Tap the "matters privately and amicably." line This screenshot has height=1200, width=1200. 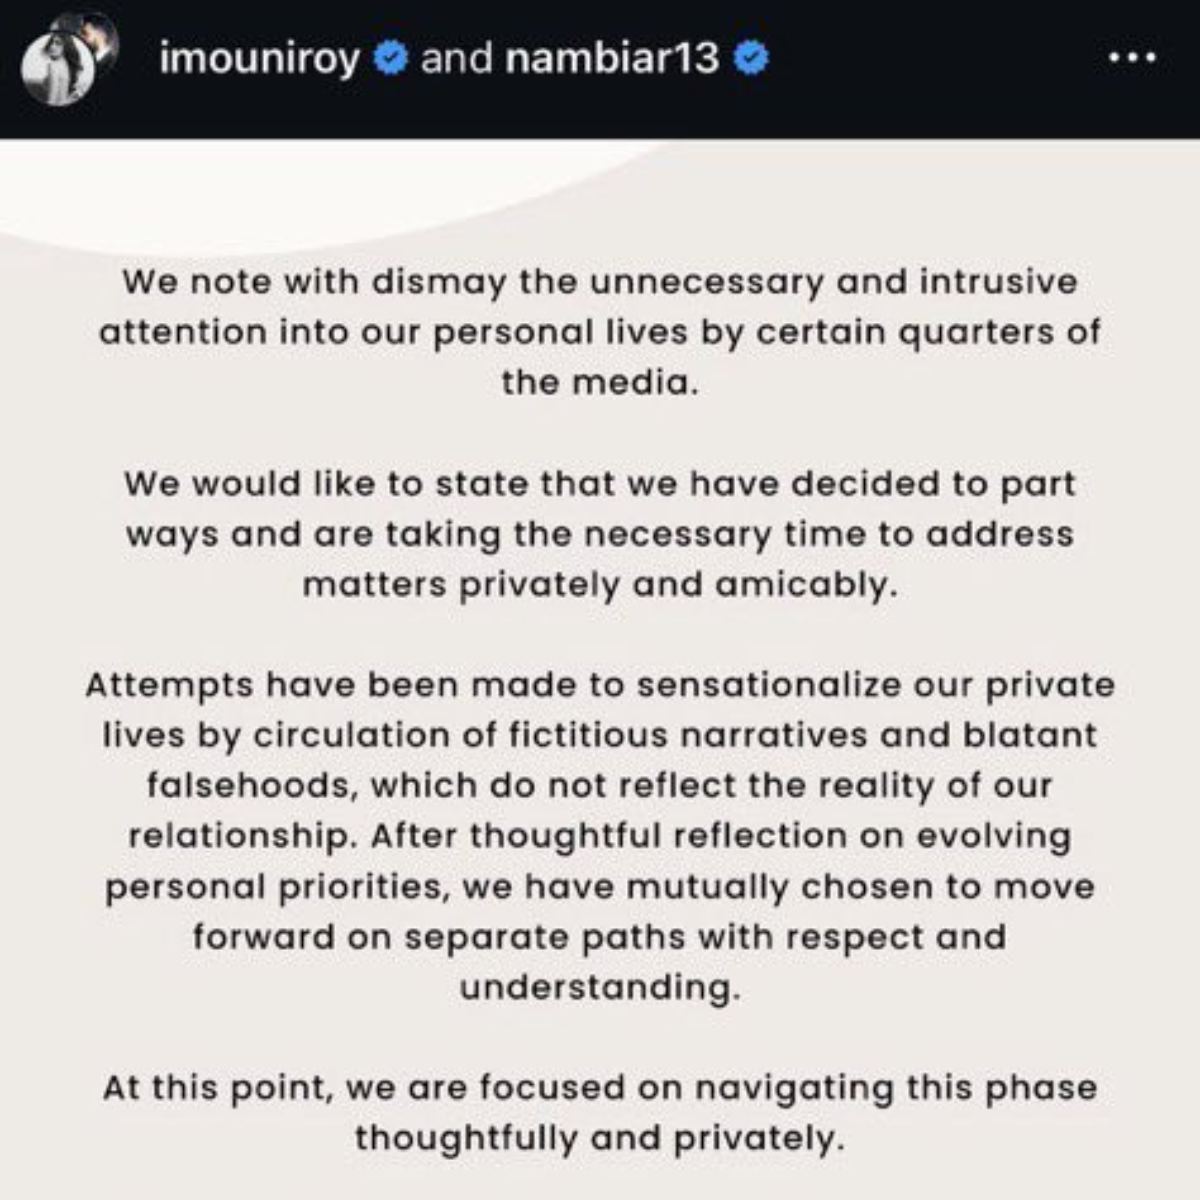600,585
